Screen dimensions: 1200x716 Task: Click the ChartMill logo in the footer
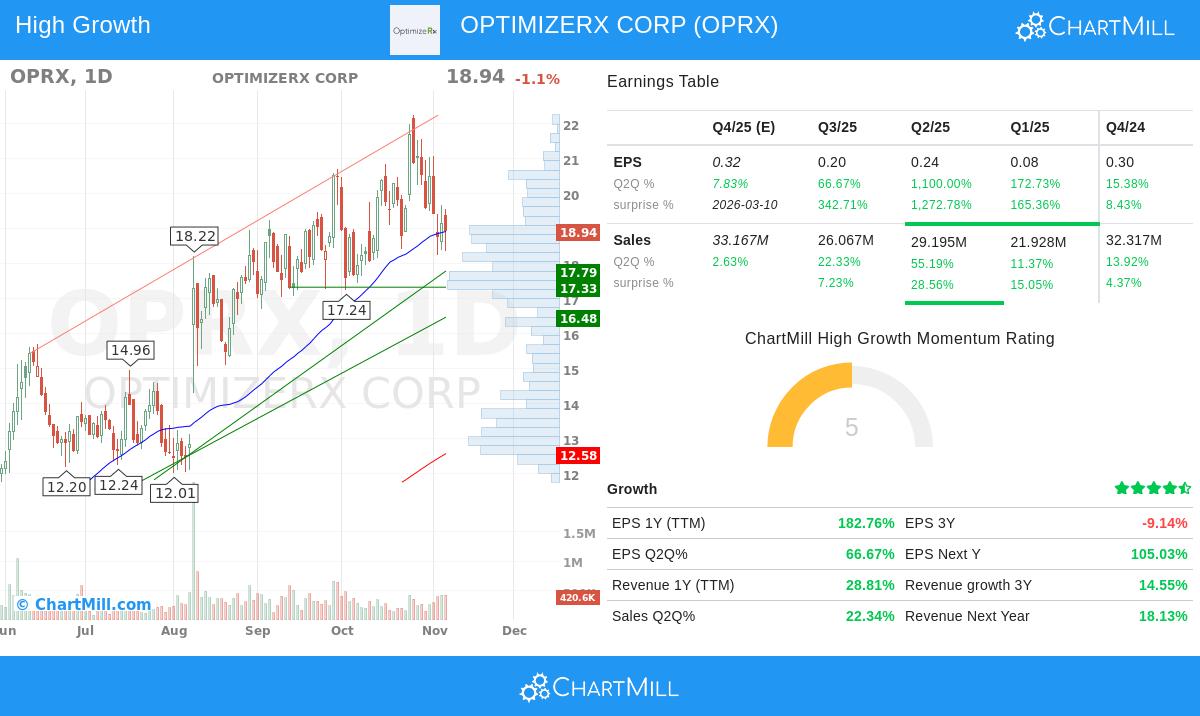(598, 687)
